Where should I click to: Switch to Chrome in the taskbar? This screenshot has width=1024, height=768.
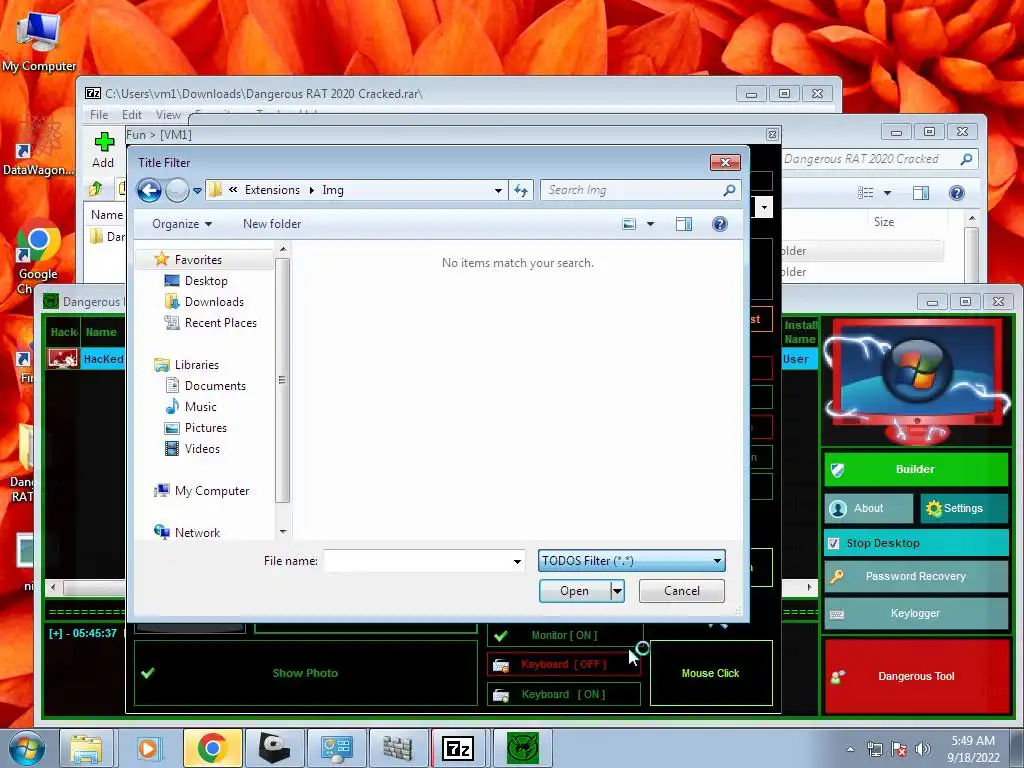click(x=212, y=748)
